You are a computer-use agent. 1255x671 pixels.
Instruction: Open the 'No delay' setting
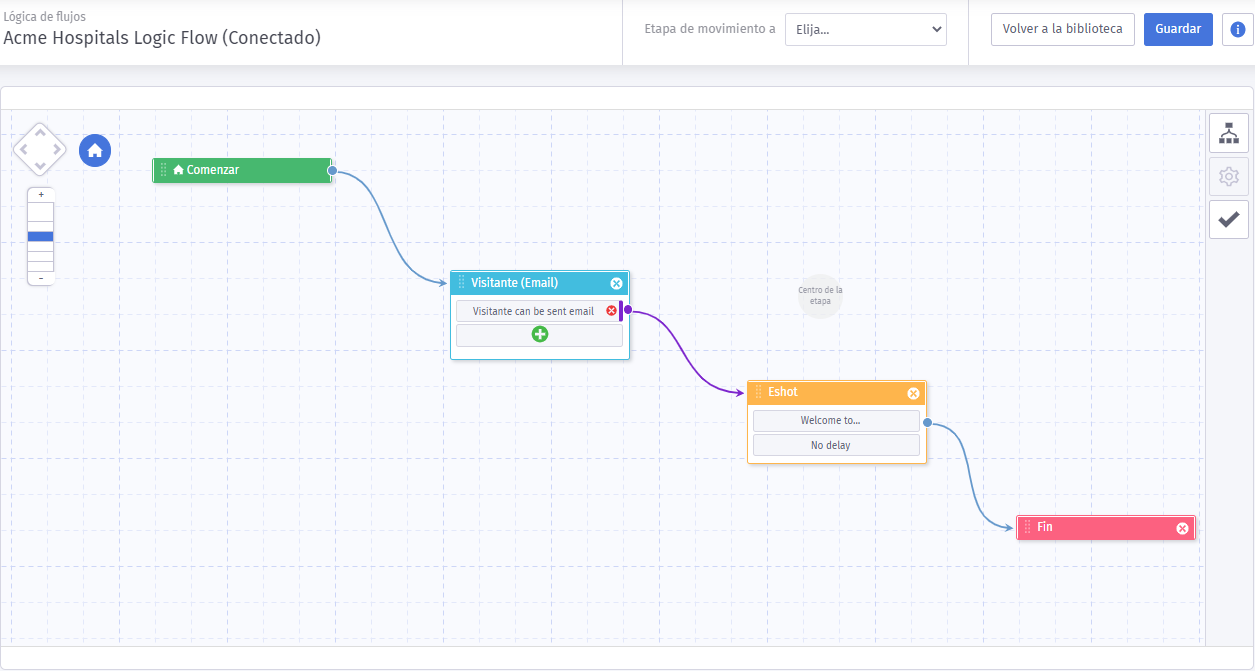click(836, 445)
